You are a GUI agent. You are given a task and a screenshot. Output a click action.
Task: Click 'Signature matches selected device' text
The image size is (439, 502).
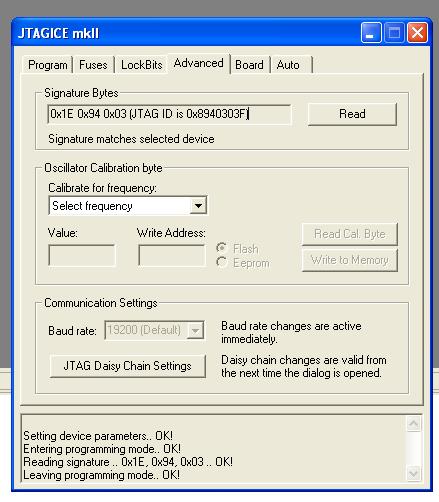pyautogui.click(x=131, y=139)
